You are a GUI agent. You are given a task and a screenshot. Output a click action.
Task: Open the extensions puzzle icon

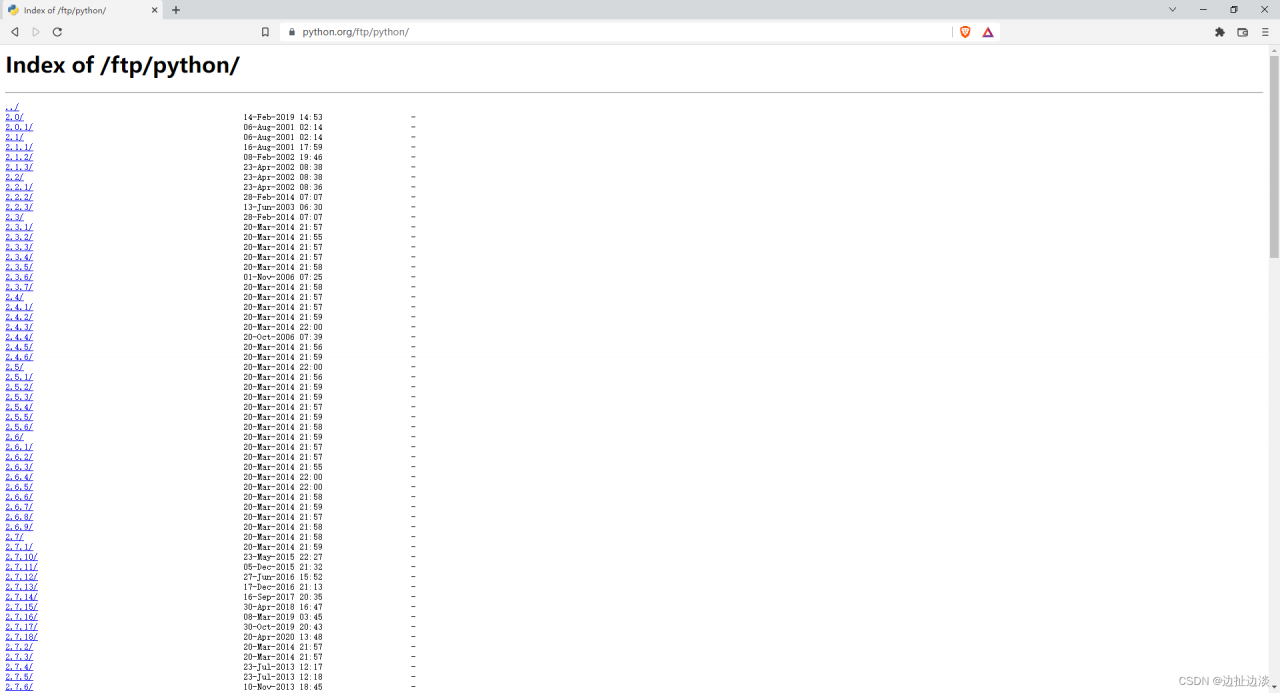coord(1219,32)
